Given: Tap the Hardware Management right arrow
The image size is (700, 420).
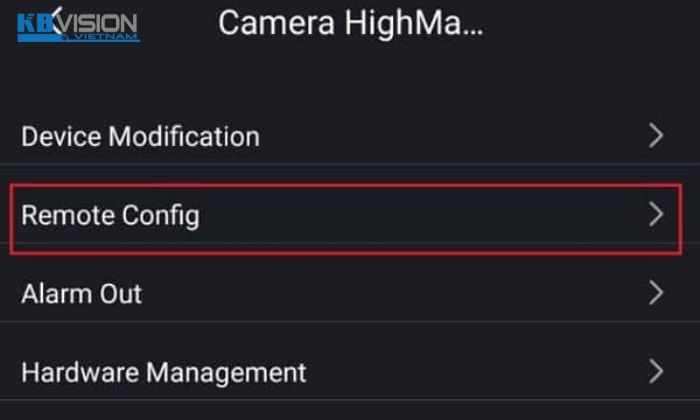Looking at the screenshot, I should tap(656, 373).
